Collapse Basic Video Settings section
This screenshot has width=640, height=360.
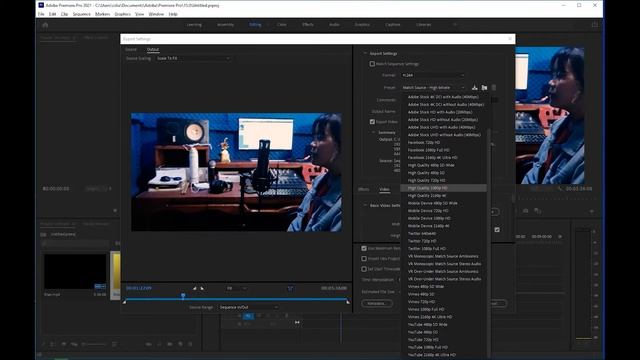click(x=365, y=205)
